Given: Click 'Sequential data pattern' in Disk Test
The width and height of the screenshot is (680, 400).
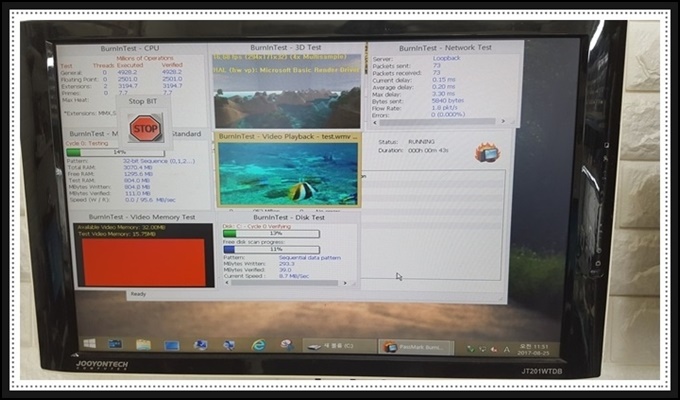Looking at the screenshot, I should [310, 257].
